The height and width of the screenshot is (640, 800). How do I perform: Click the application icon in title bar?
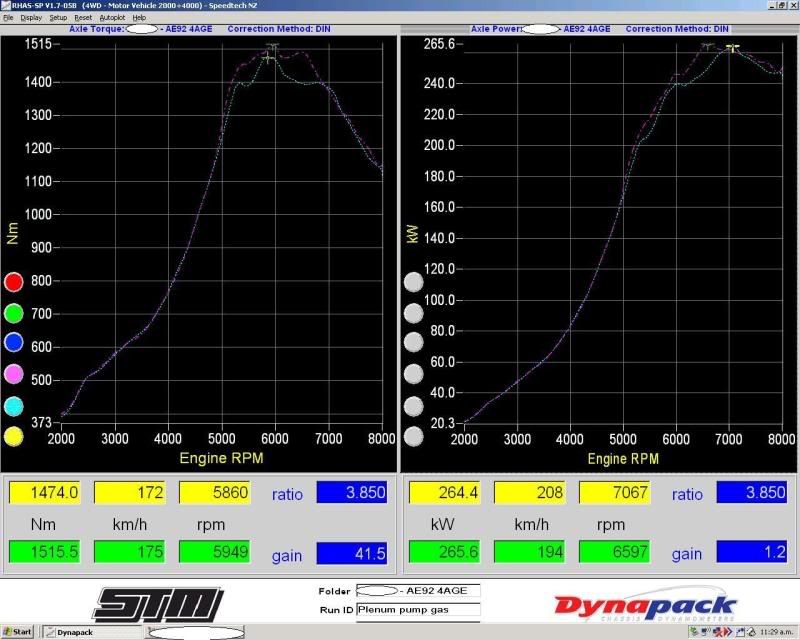pyautogui.click(x=6, y=5)
